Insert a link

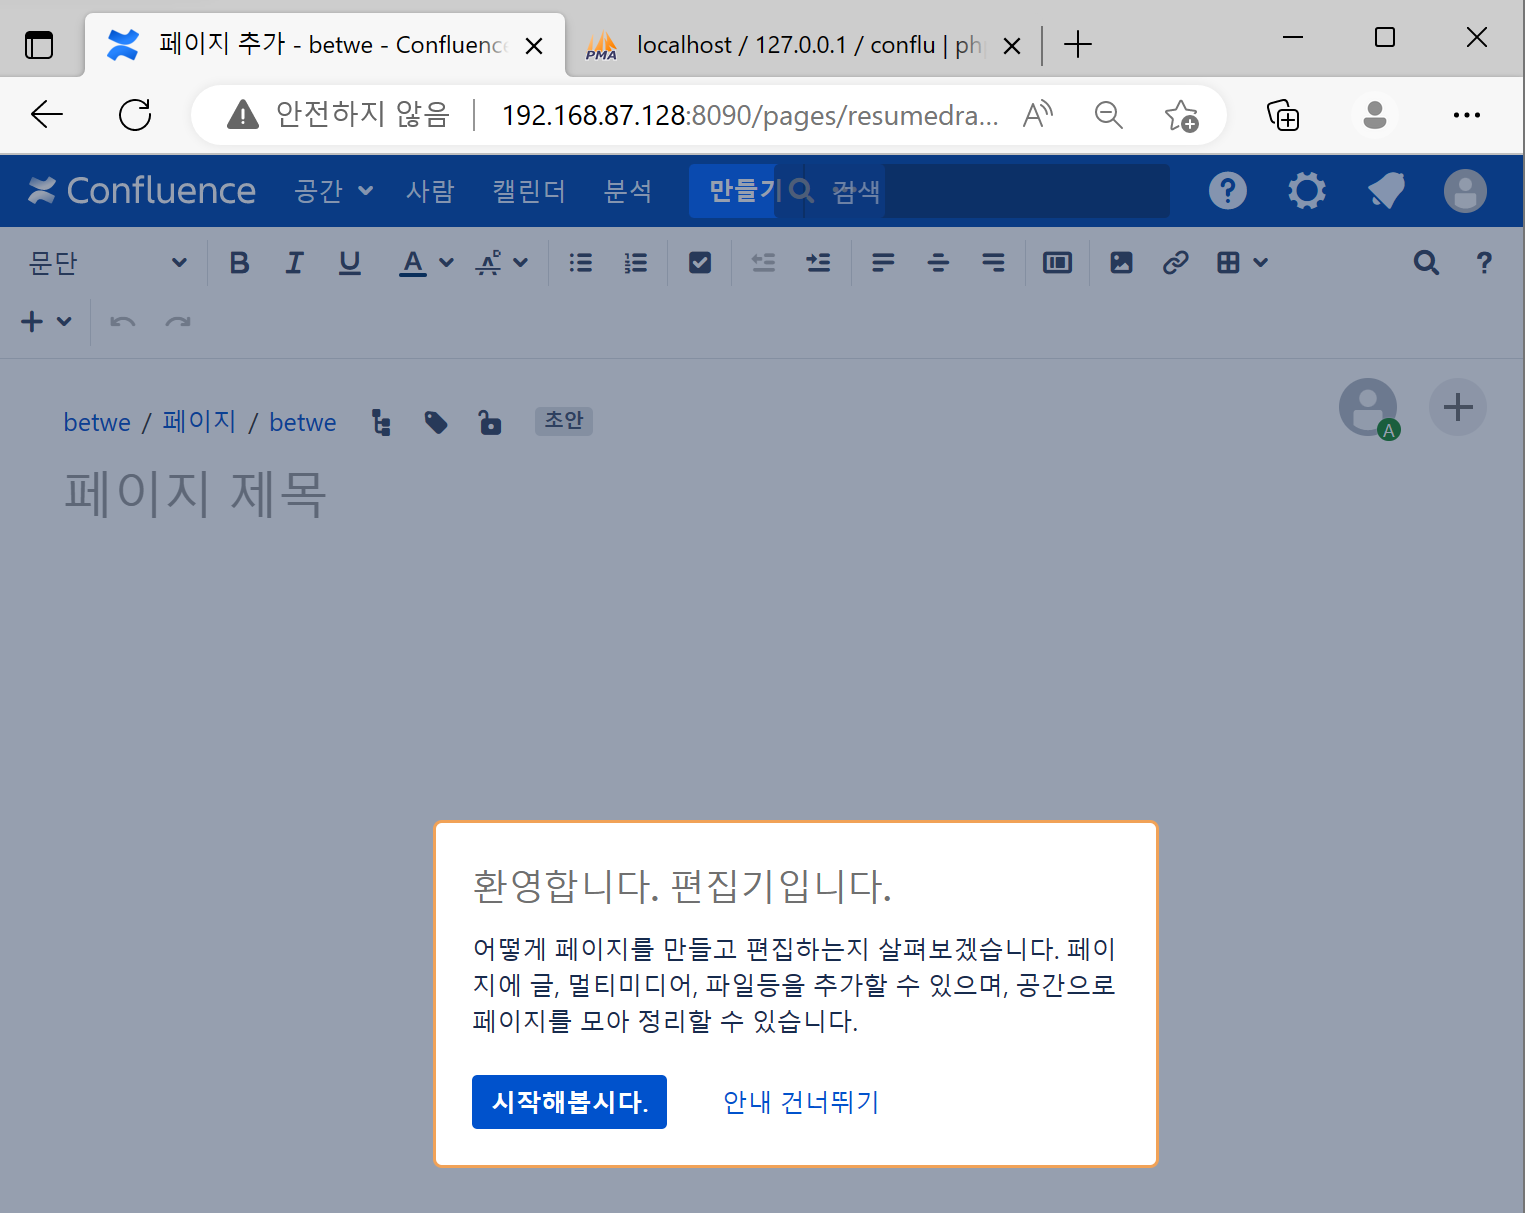(1175, 263)
